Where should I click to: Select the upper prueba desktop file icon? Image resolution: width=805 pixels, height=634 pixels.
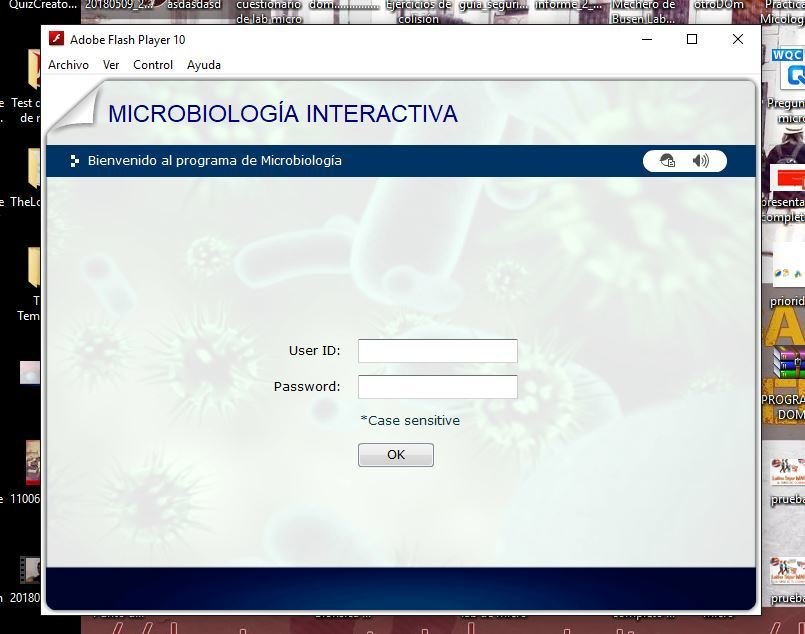(x=787, y=471)
